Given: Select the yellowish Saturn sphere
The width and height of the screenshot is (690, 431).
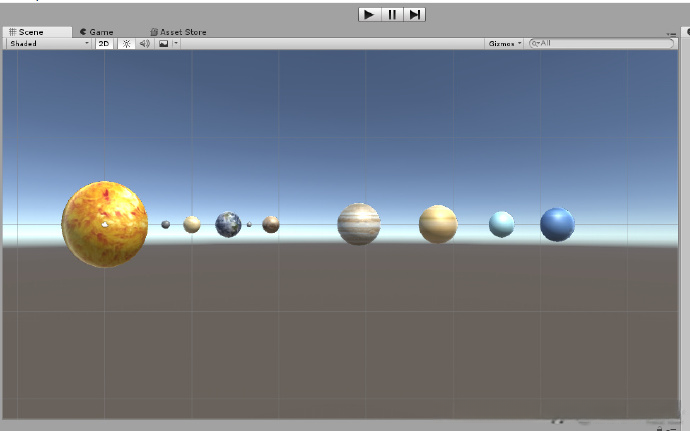Looking at the screenshot, I should pos(438,224).
